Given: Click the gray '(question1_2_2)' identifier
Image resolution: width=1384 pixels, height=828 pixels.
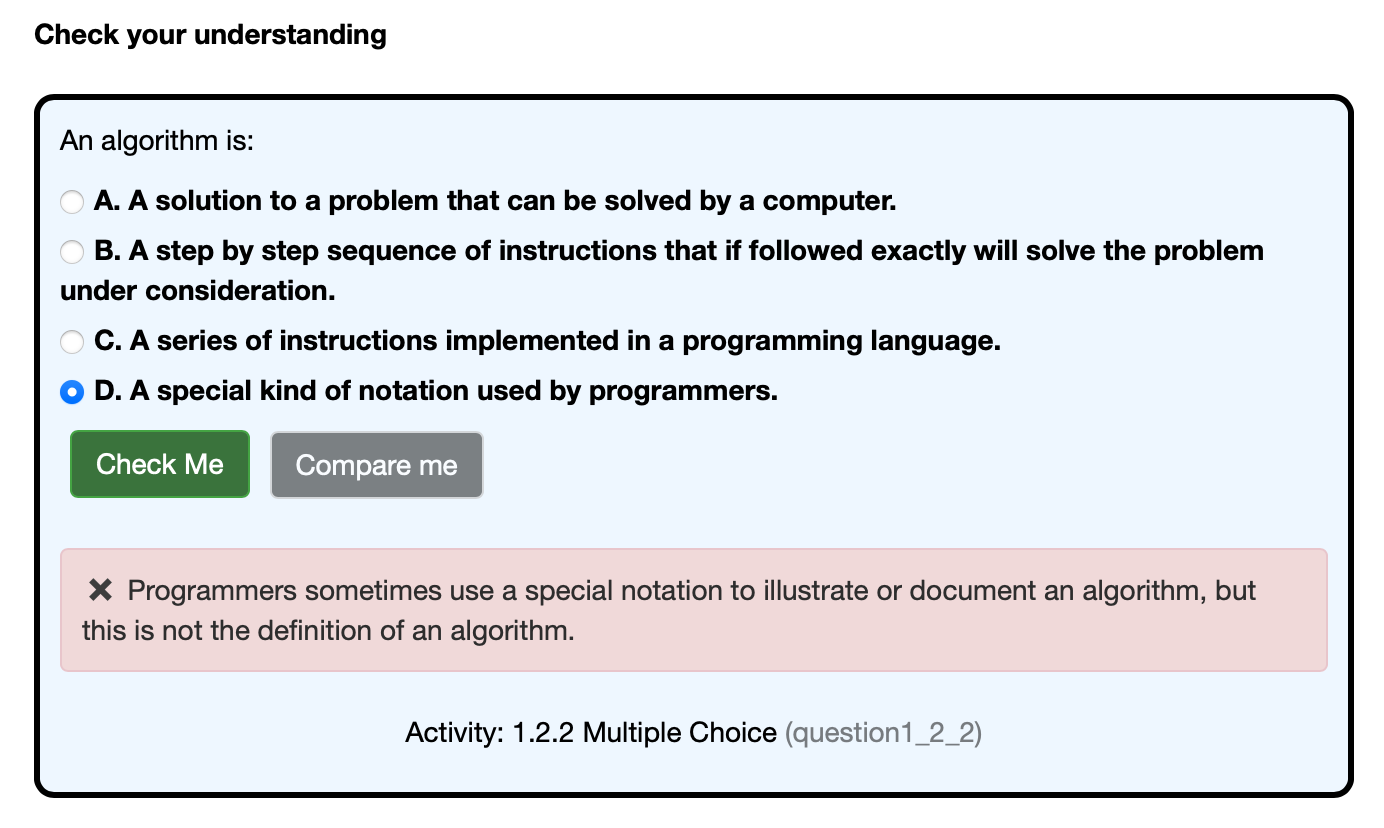Looking at the screenshot, I should [x=883, y=733].
